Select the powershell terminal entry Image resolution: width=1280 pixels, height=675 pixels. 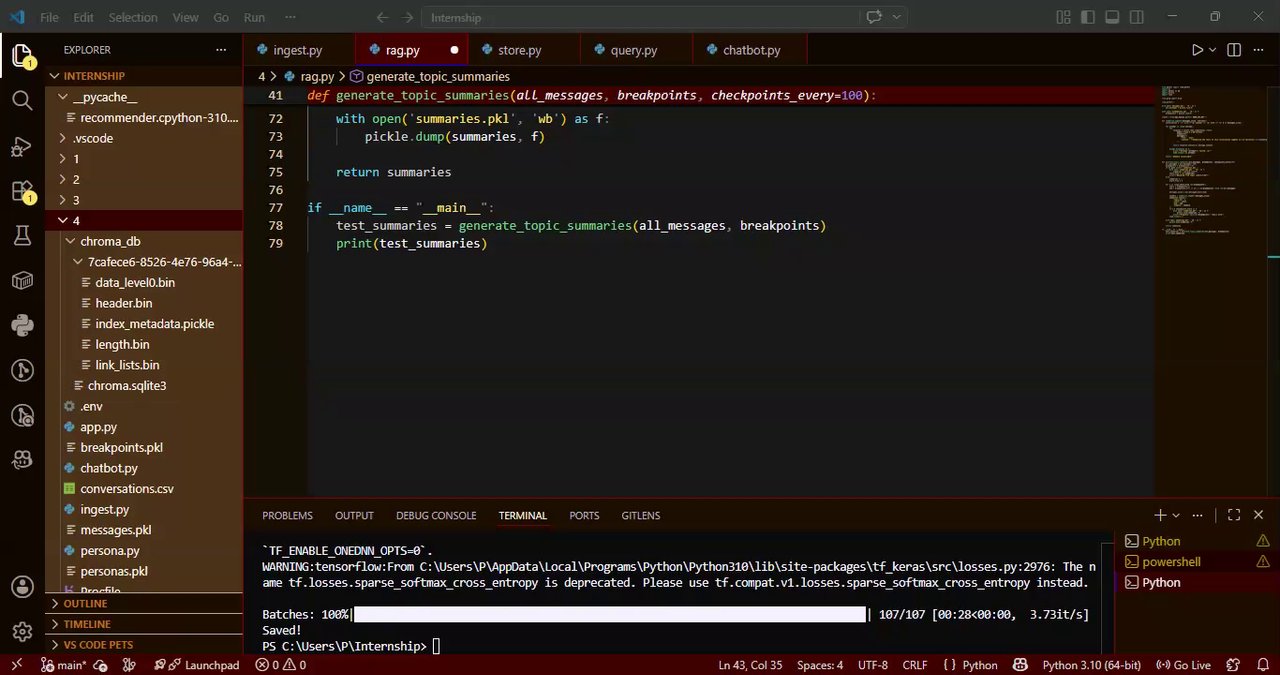tap(1171, 562)
